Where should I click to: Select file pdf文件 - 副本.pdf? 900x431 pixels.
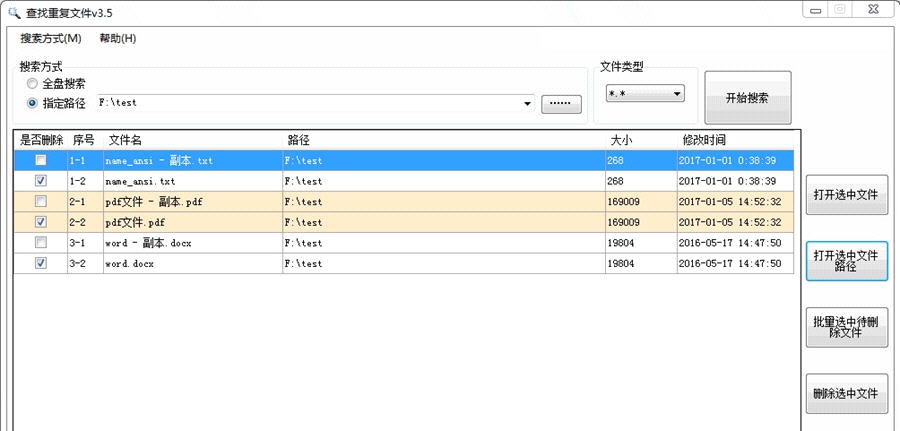click(x=154, y=202)
